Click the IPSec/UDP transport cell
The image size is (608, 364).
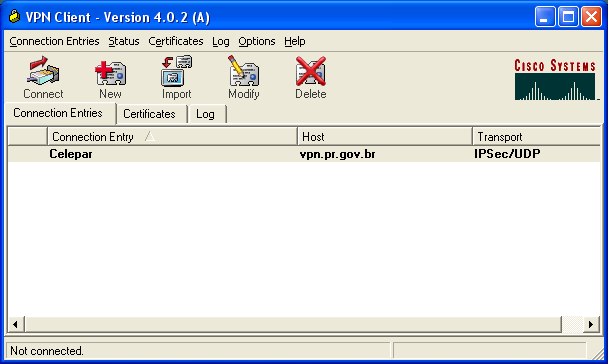pyautogui.click(x=507, y=154)
